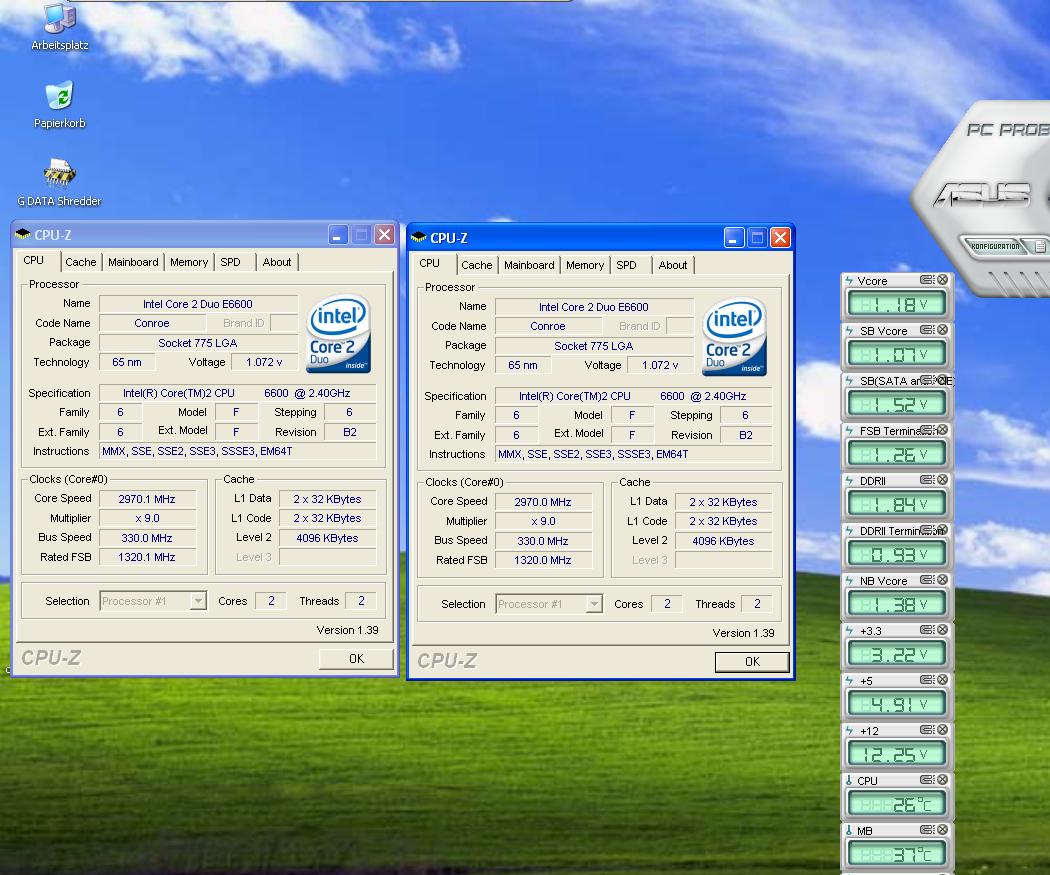The width and height of the screenshot is (1050, 875).
Task: Open settings icon on the SB(SATA and PCIE) panel
Action: click(927, 380)
